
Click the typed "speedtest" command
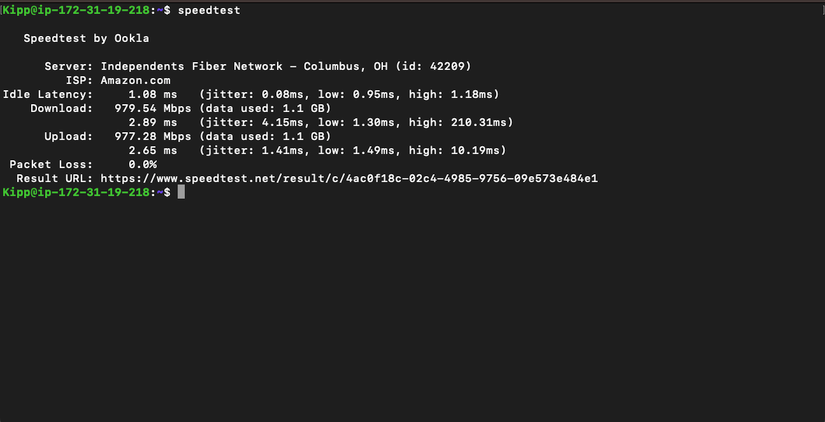tap(208, 10)
